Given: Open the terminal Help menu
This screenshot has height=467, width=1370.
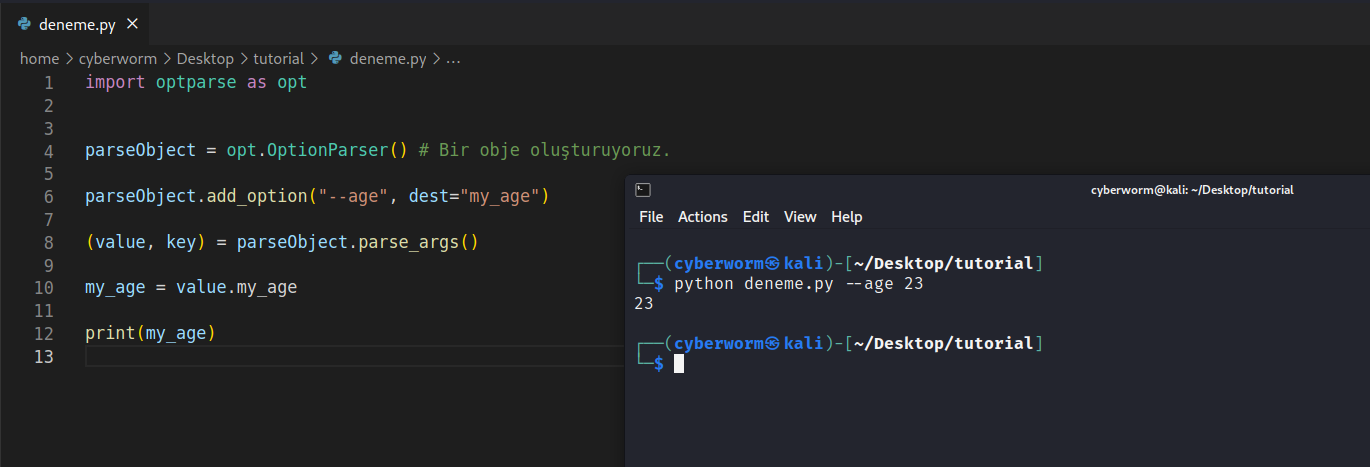Looking at the screenshot, I should pos(847,217).
